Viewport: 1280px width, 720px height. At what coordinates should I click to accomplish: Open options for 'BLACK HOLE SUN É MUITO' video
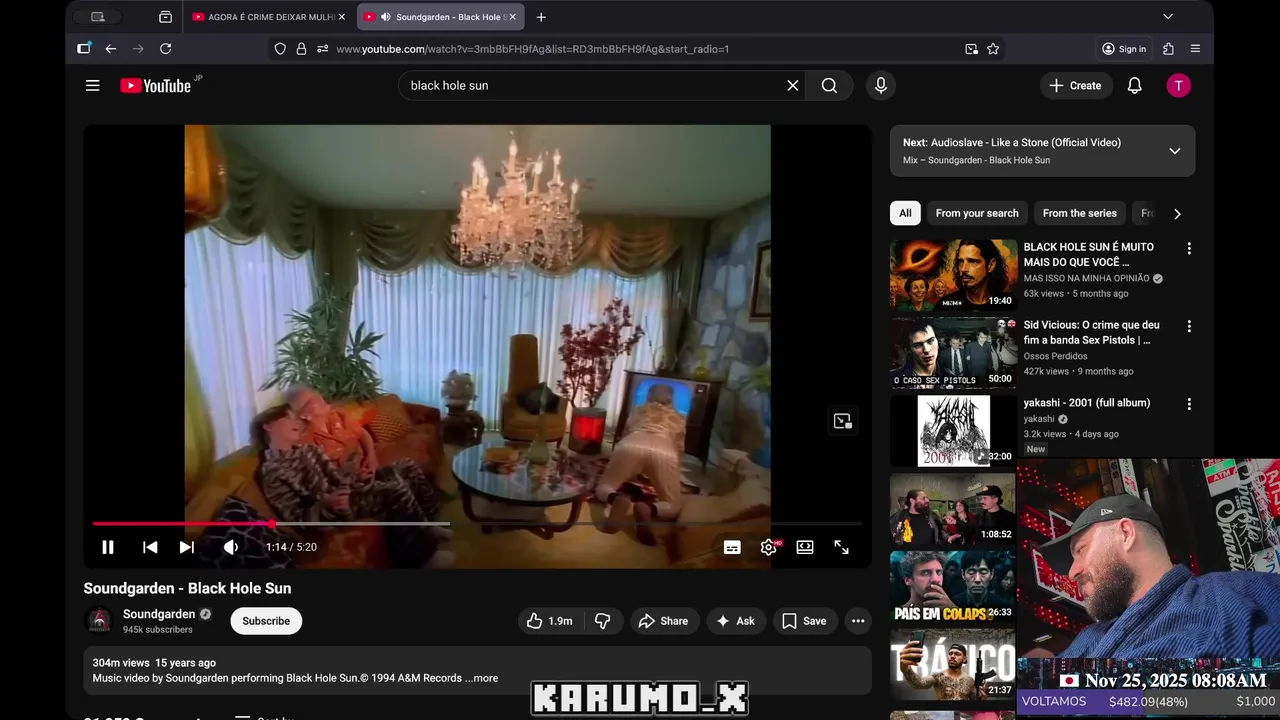point(1189,248)
